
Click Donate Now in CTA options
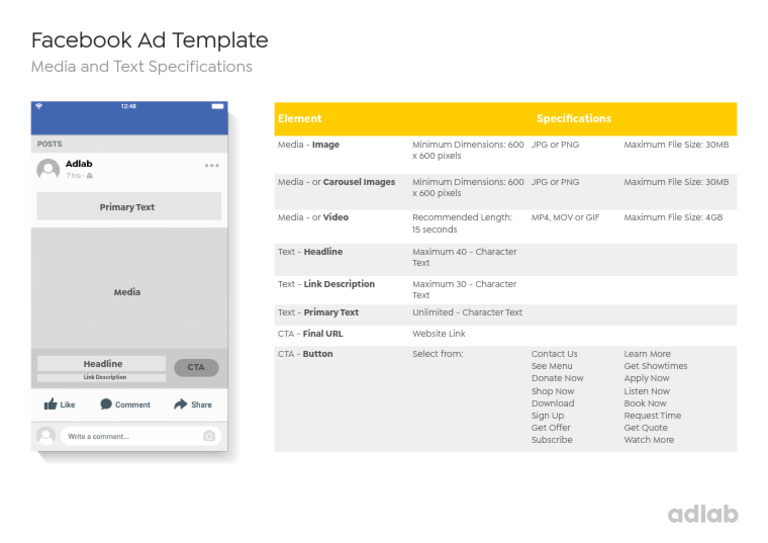[x=557, y=378]
